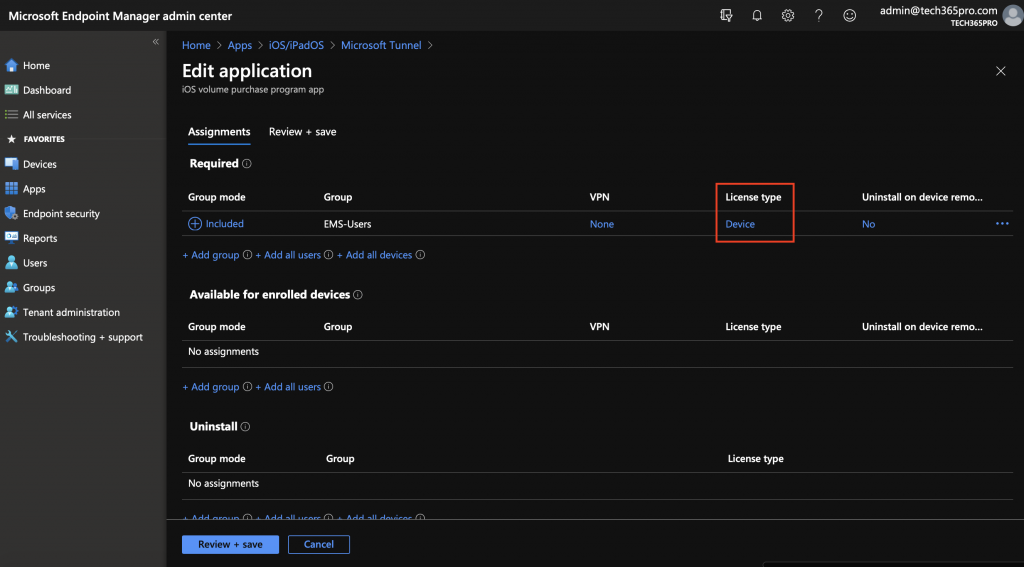Open the feedback smiley icon
The width and height of the screenshot is (1024, 567).
[850, 15]
